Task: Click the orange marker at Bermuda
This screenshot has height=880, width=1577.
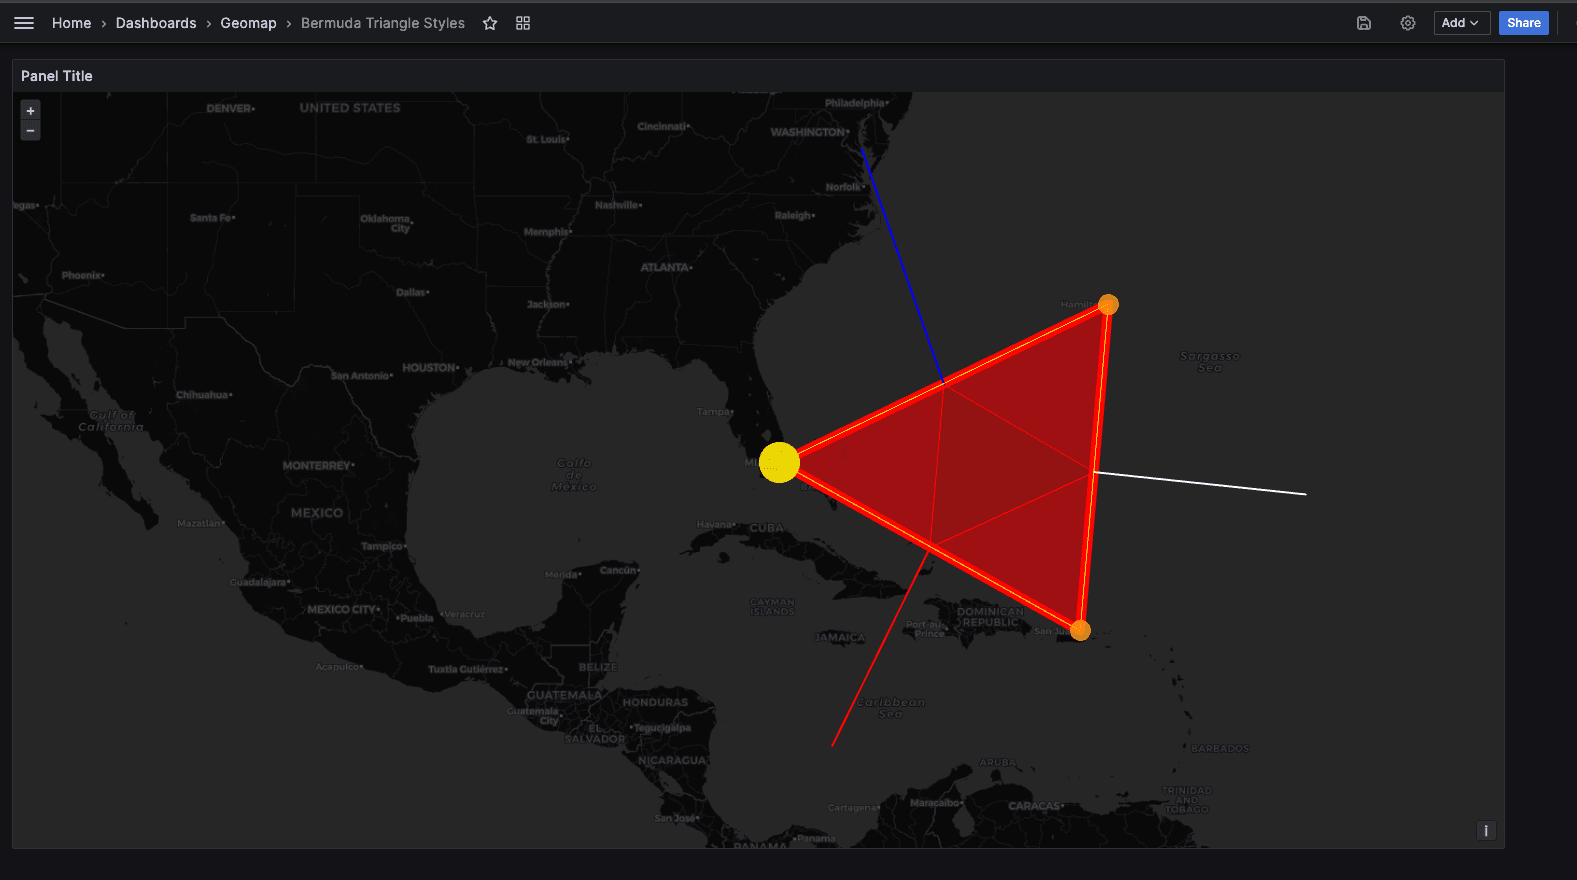Action: (x=1108, y=304)
